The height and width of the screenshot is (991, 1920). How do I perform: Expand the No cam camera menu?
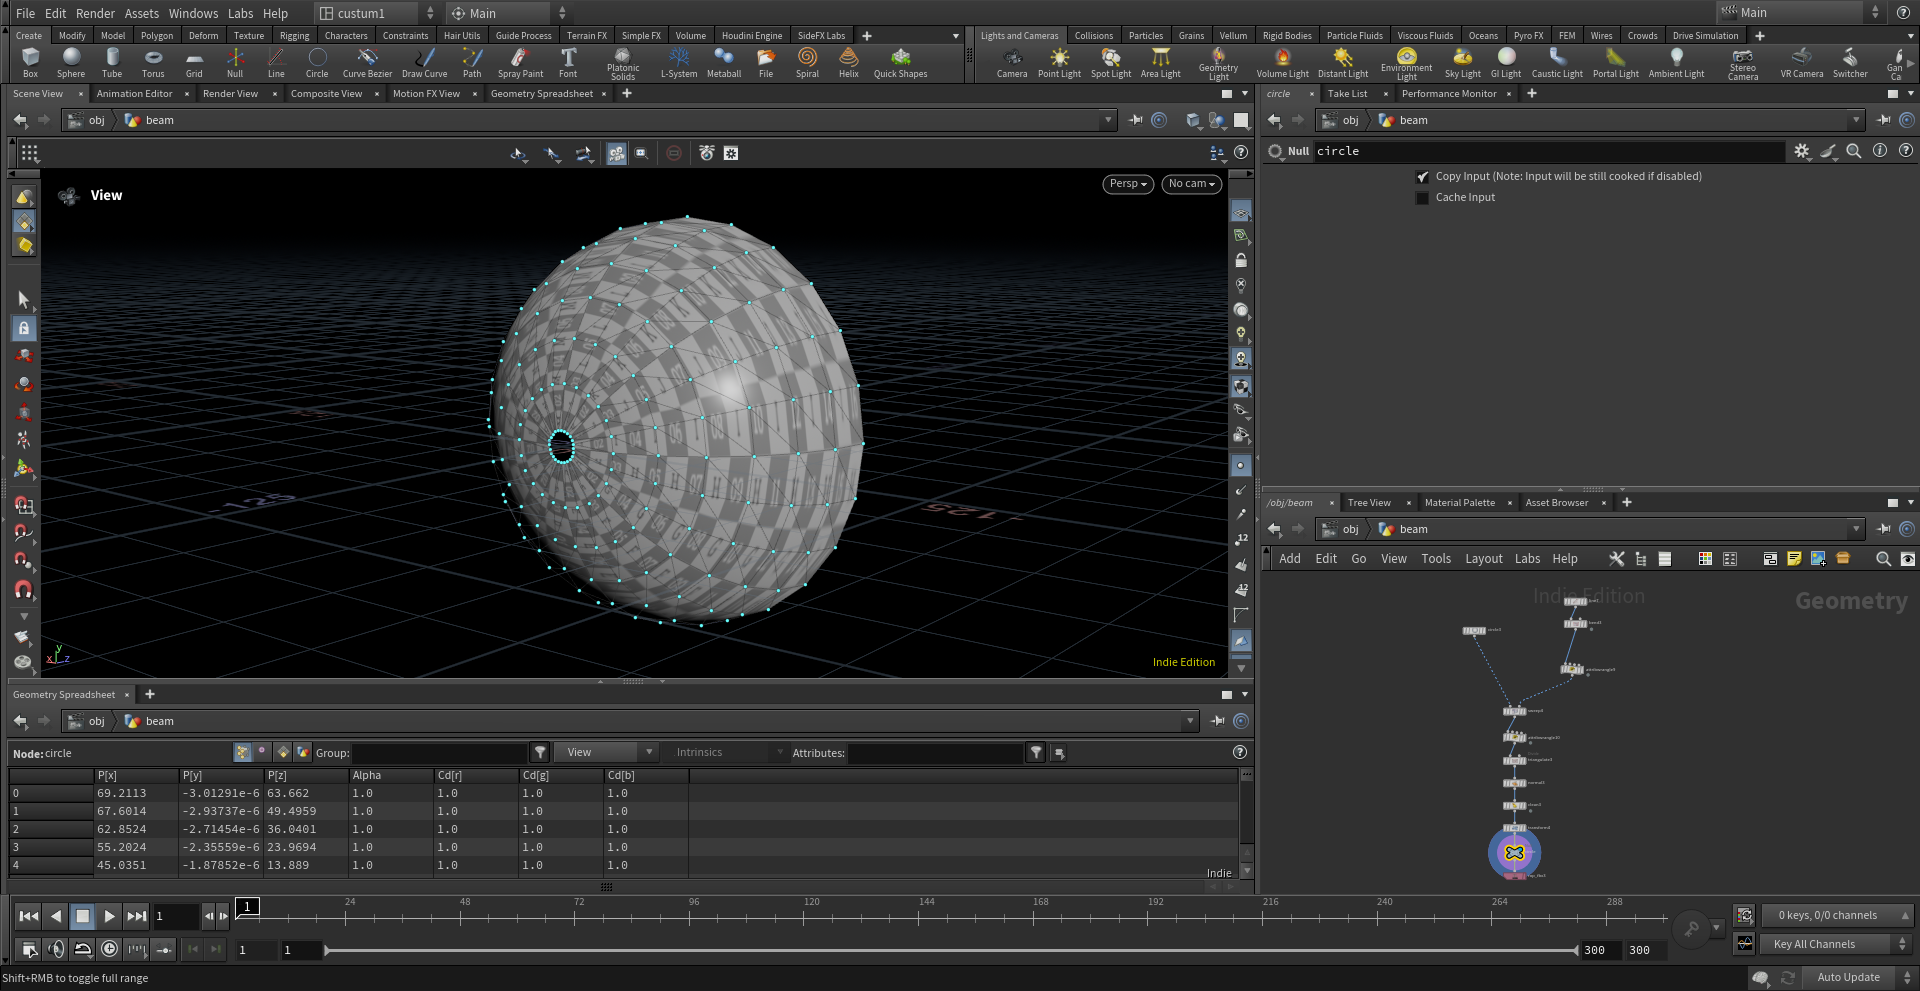pyautogui.click(x=1191, y=184)
